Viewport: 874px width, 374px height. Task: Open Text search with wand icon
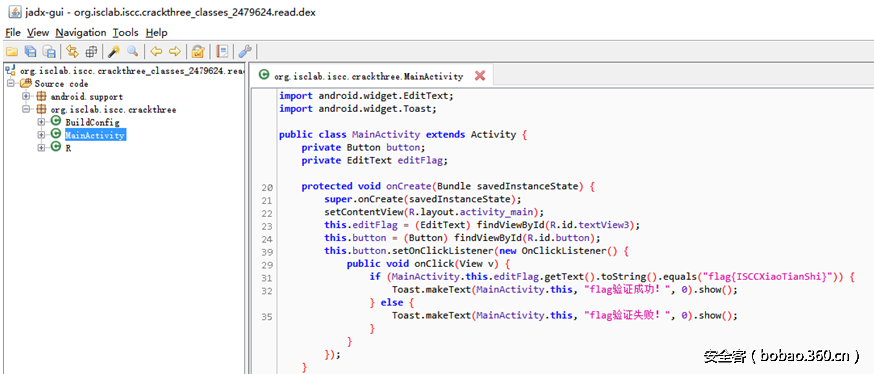(114, 52)
